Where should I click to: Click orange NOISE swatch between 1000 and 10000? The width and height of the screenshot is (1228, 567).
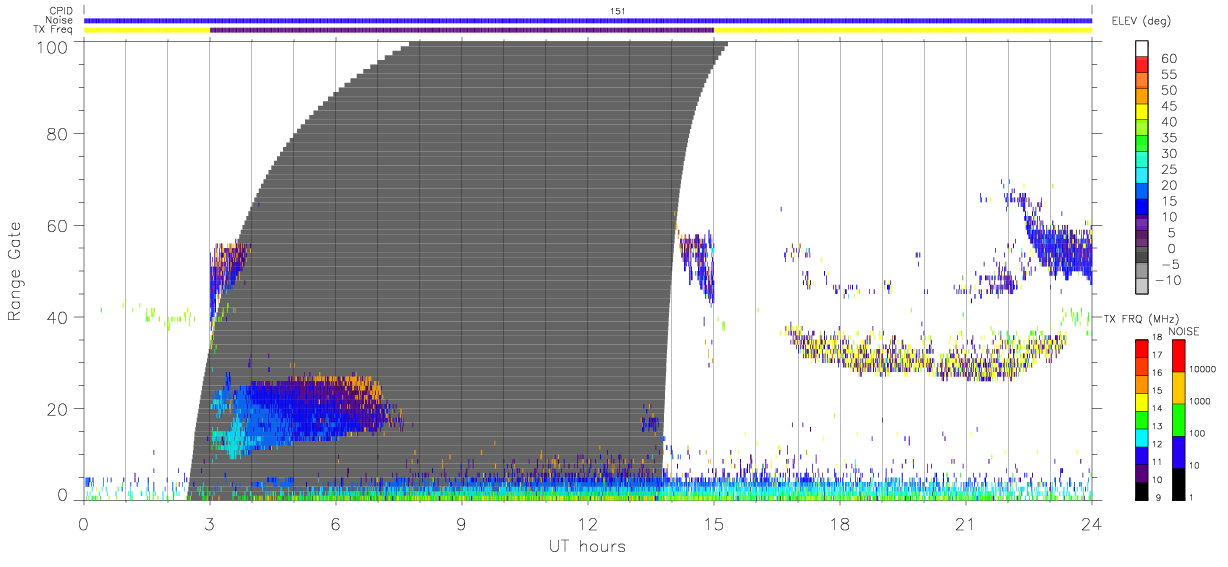1177,388
